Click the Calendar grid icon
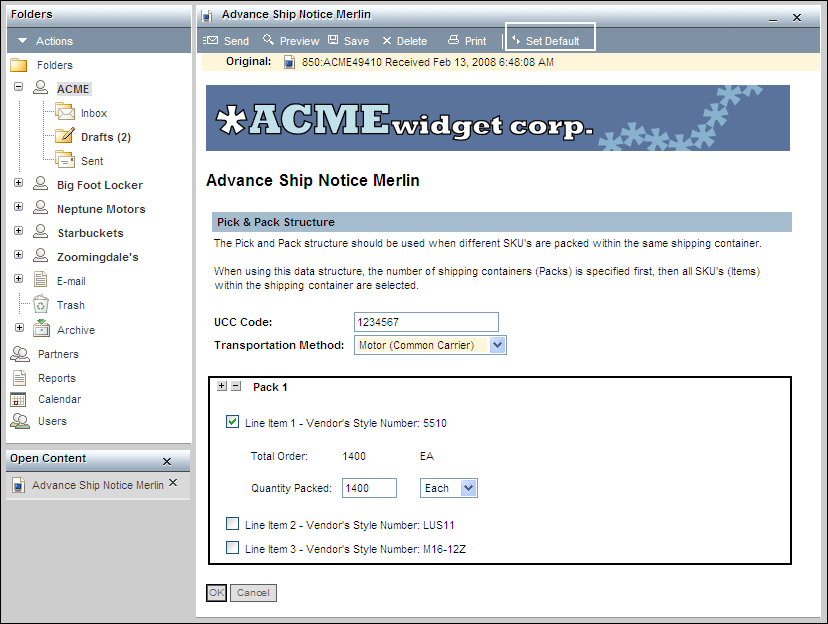This screenshot has height=624, width=828. (18, 400)
